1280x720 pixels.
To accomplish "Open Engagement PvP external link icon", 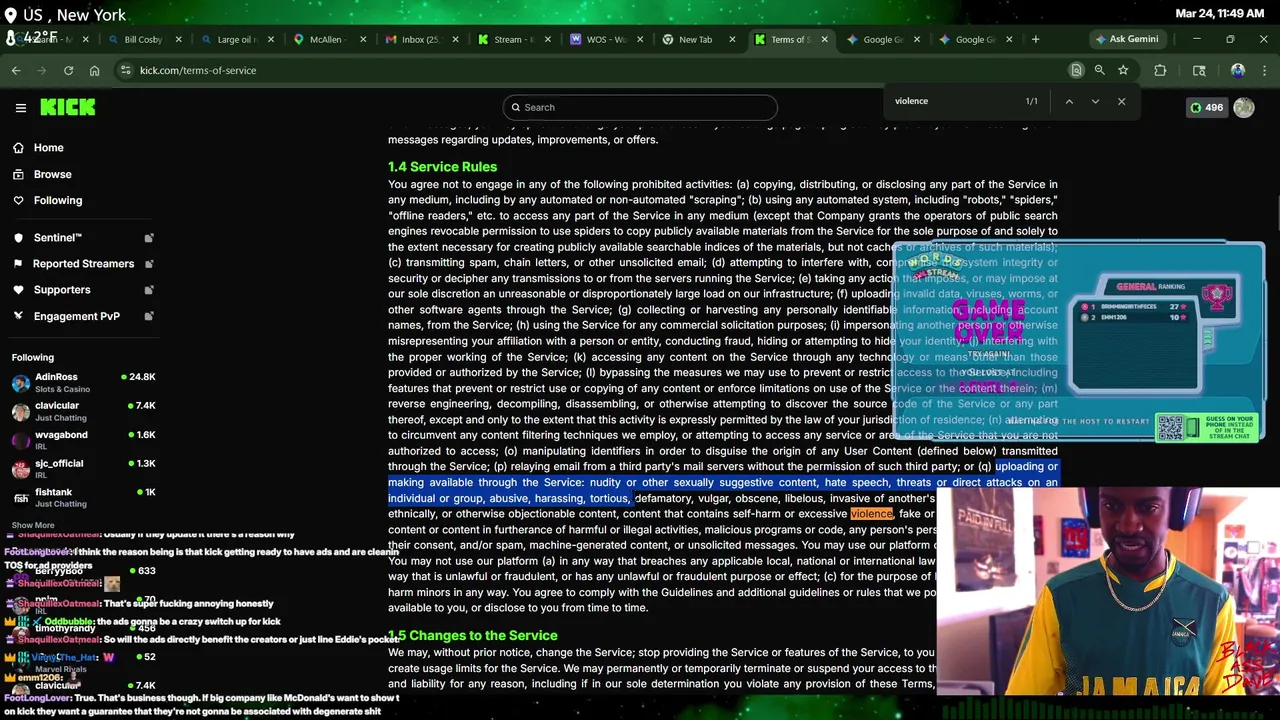I will pos(149,316).
